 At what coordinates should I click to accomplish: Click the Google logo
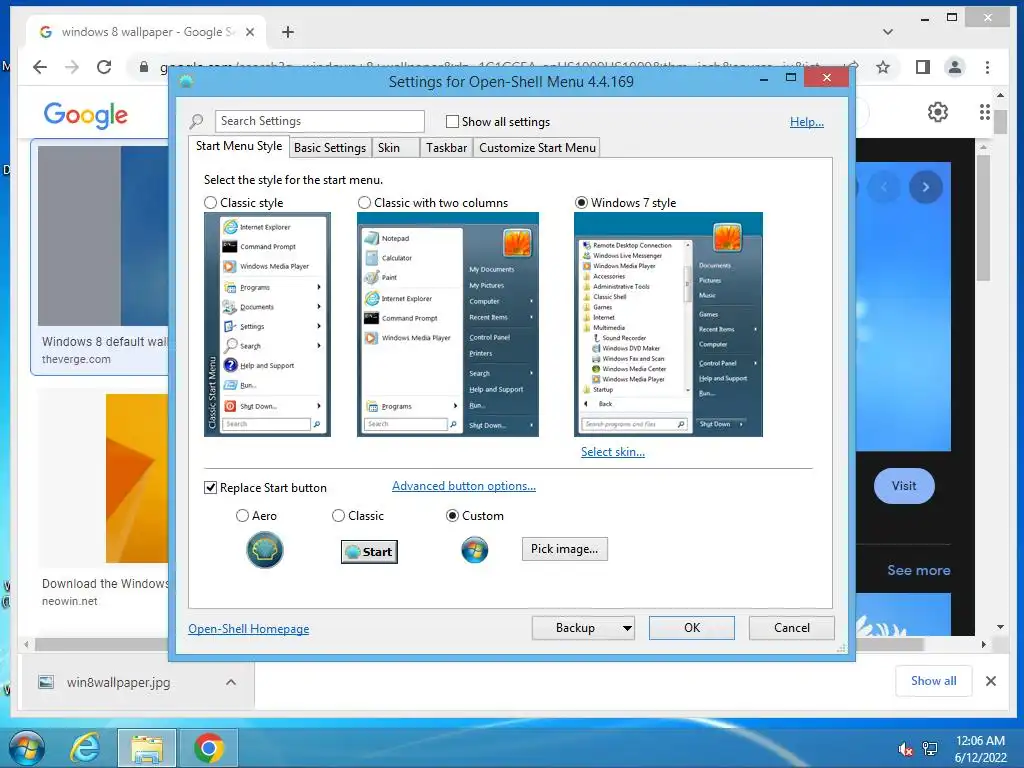86,115
